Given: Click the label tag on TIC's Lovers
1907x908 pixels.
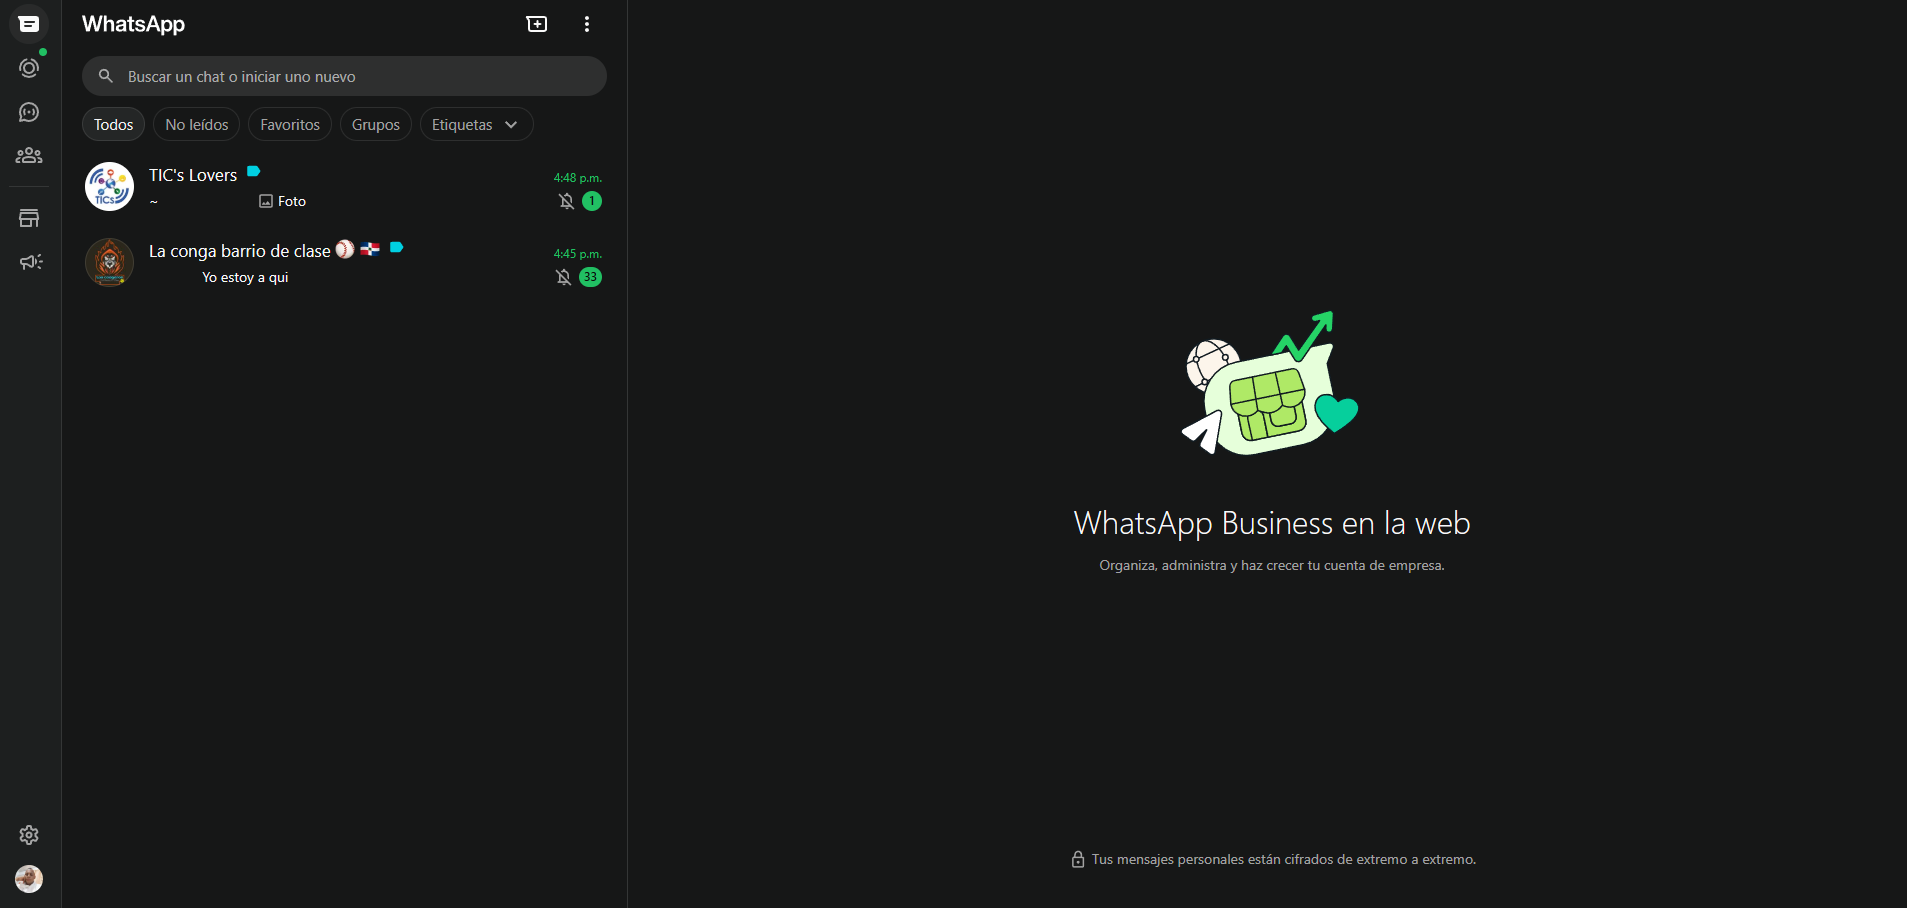Looking at the screenshot, I should click(254, 171).
